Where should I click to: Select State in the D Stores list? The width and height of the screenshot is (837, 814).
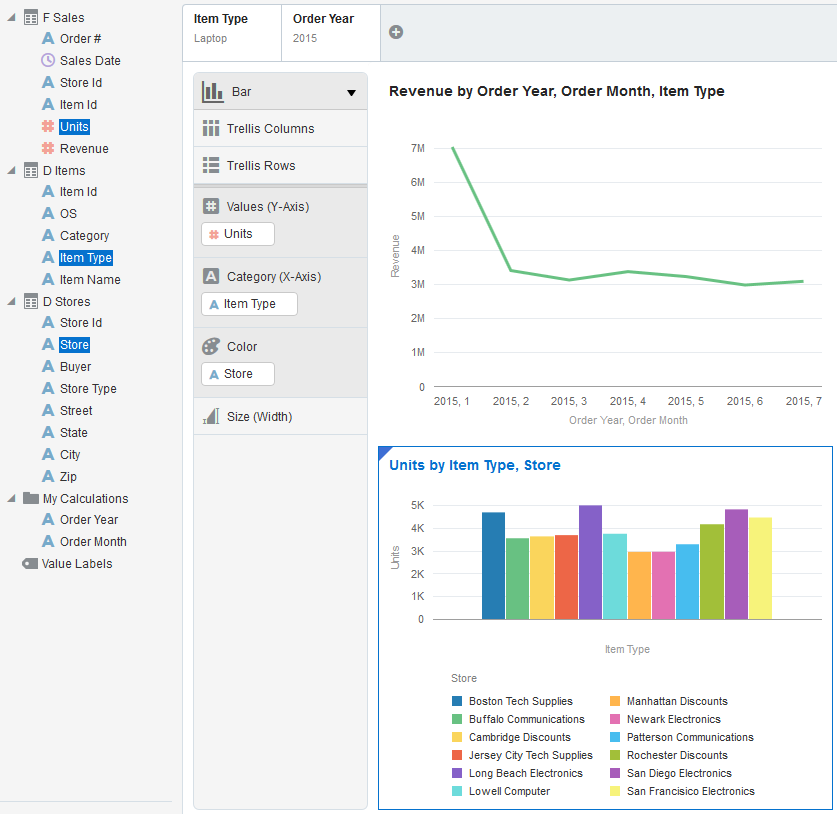point(74,432)
